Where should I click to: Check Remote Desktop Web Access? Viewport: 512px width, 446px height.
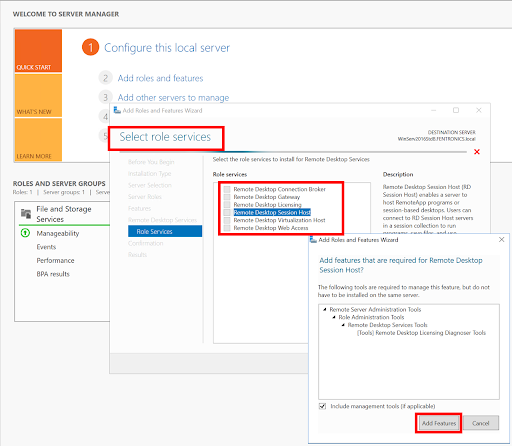227,228
